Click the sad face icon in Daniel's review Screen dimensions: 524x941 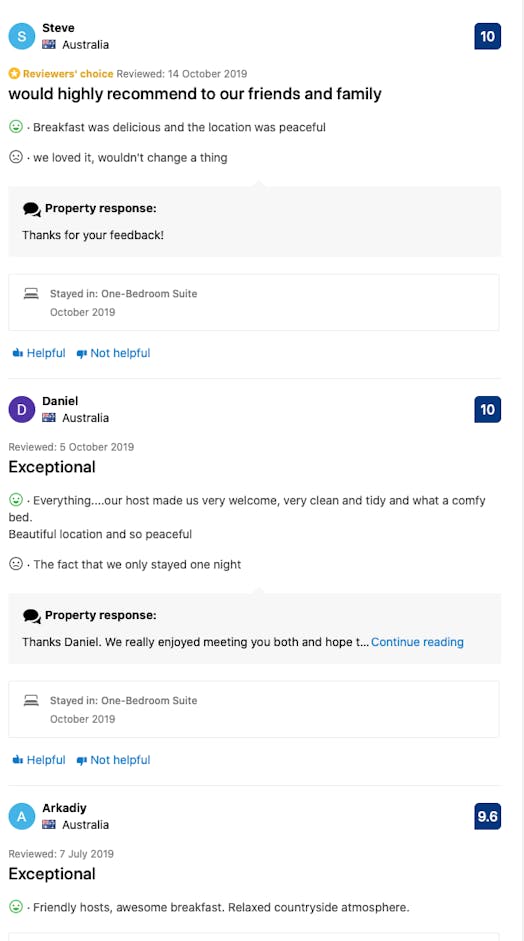(16, 564)
